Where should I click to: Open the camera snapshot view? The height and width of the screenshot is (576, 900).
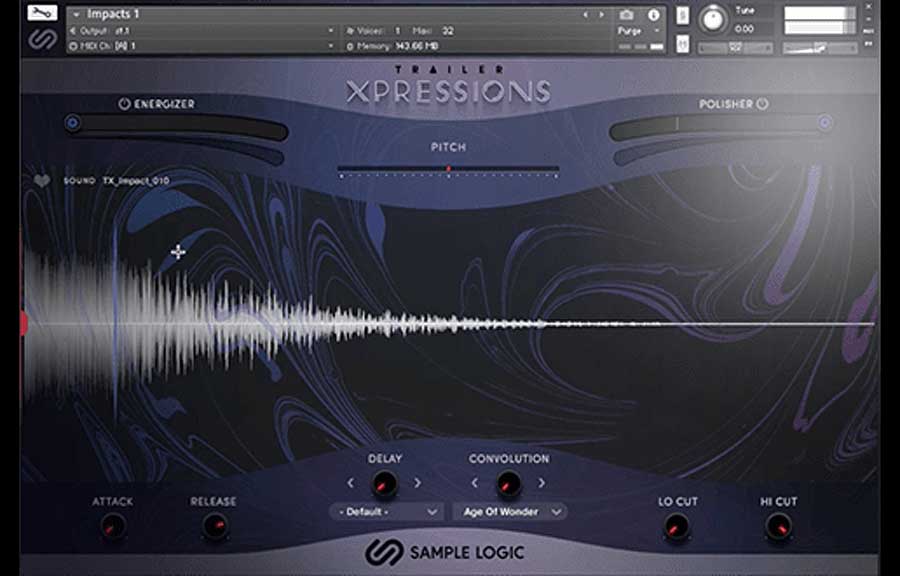[x=627, y=15]
